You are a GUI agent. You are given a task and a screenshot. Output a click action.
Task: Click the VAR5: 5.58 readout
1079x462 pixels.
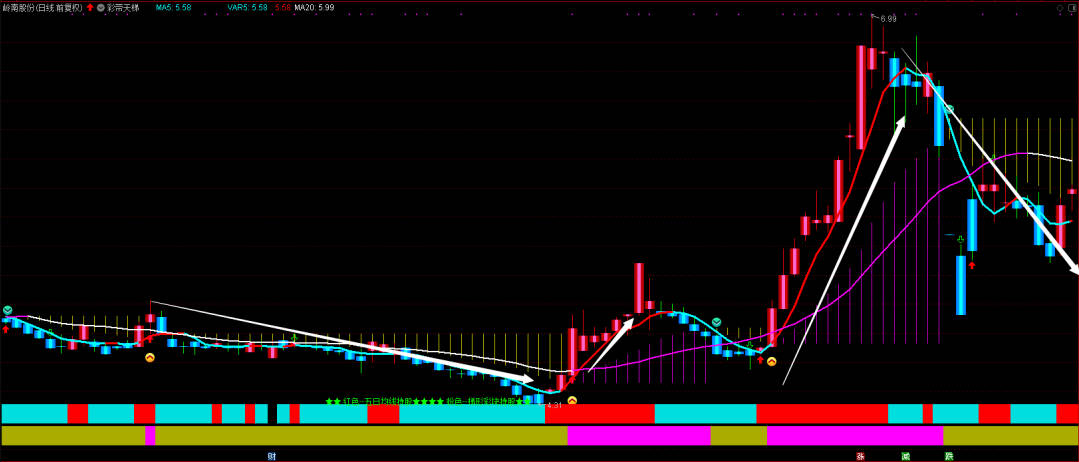pyautogui.click(x=248, y=7)
